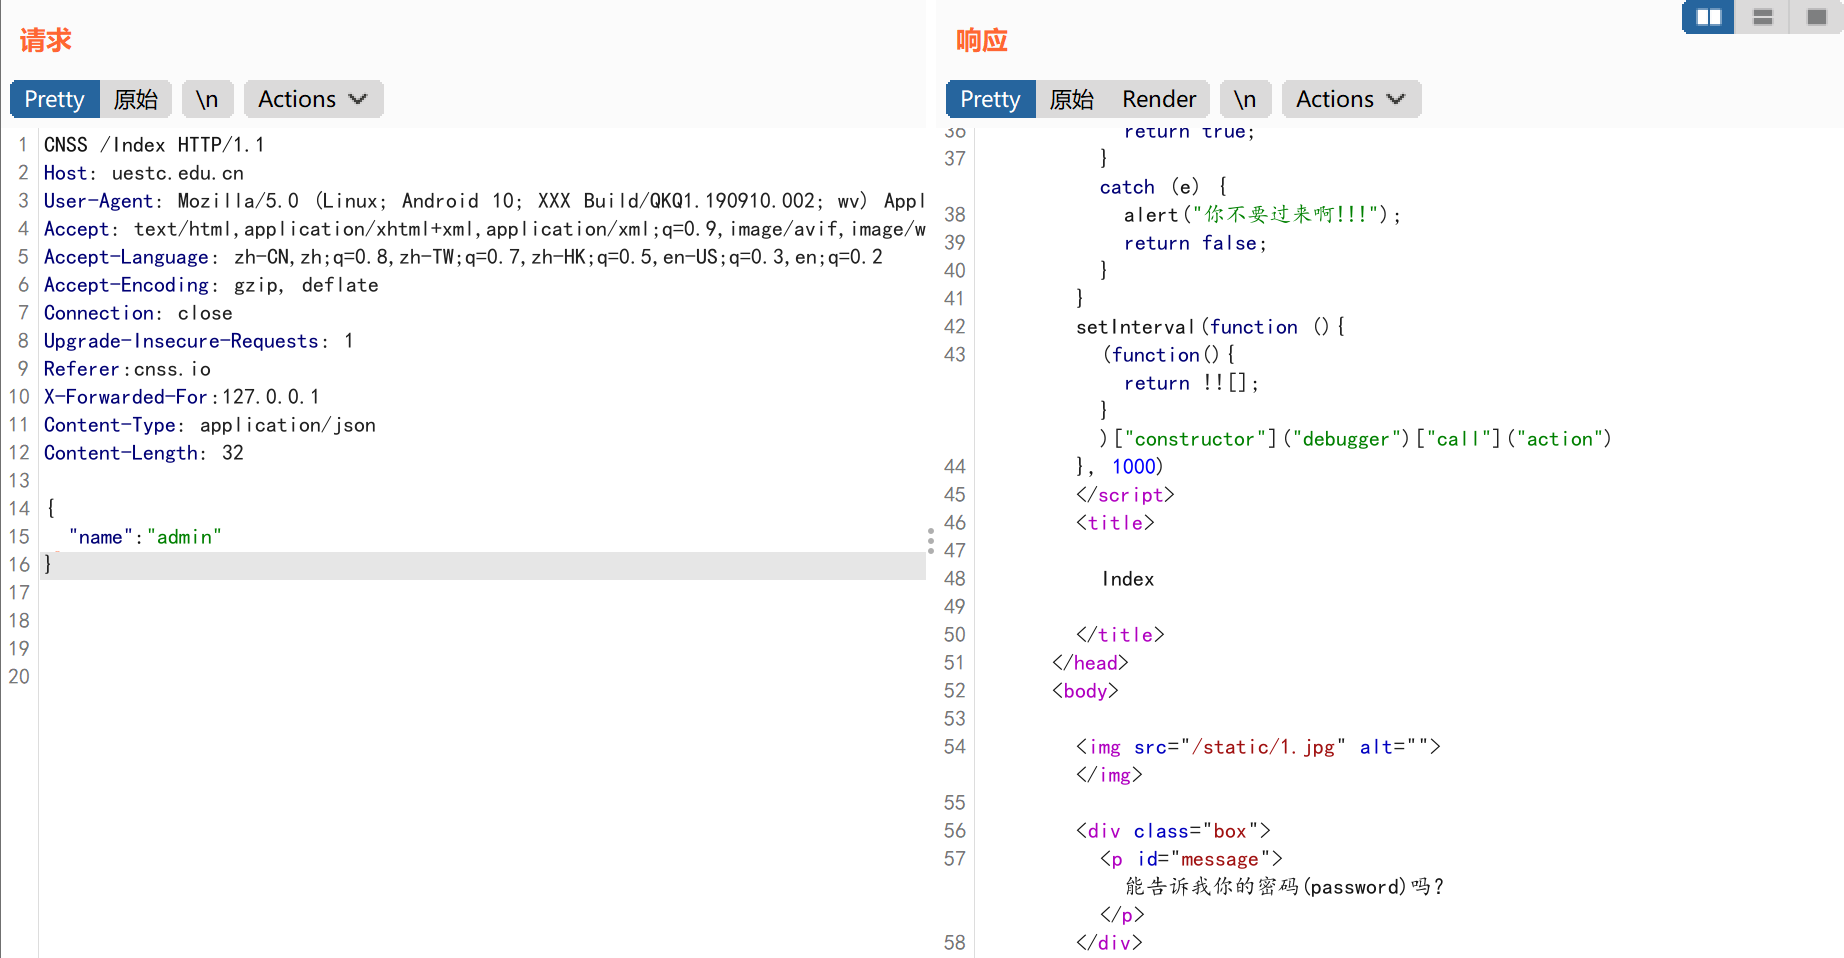The width and height of the screenshot is (1844, 958).
Task: Open the Actions dropdown in response panel
Action: tap(1351, 99)
